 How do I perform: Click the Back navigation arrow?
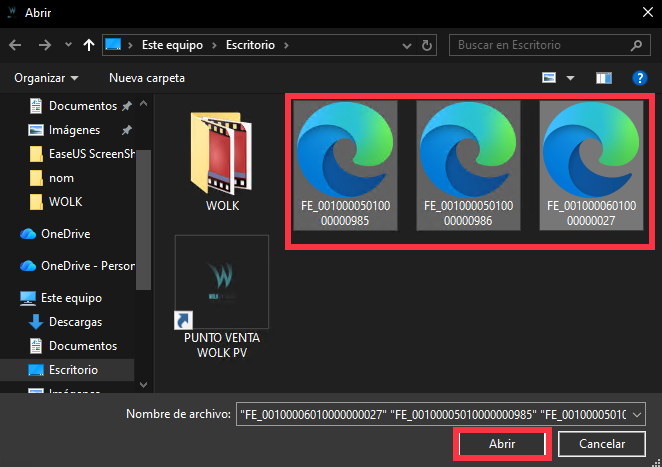pyautogui.click(x=15, y=45)
